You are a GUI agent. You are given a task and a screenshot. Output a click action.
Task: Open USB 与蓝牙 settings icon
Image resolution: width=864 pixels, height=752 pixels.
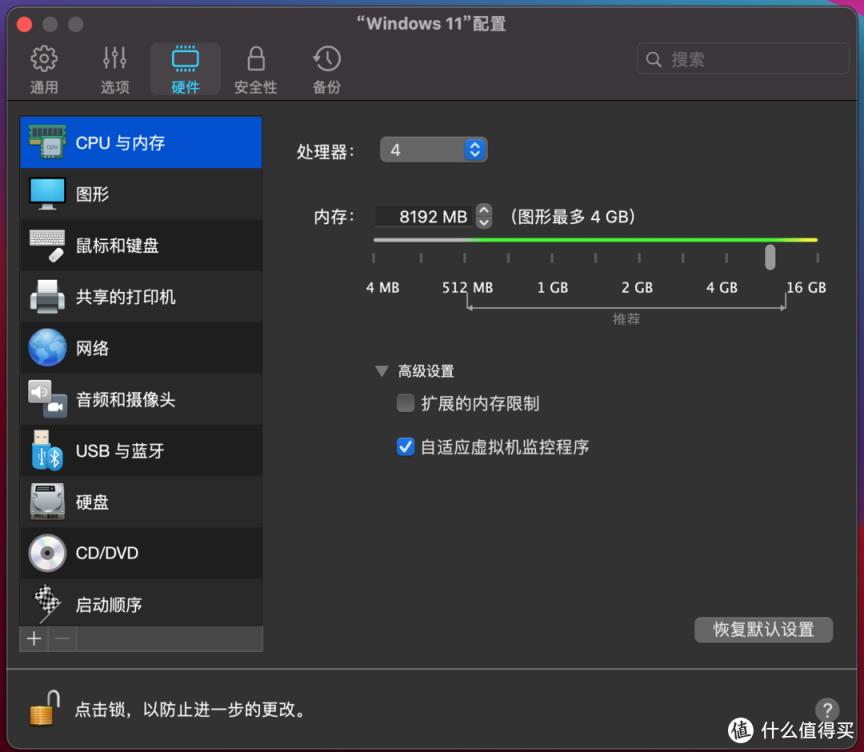click(x=47, y=451)
